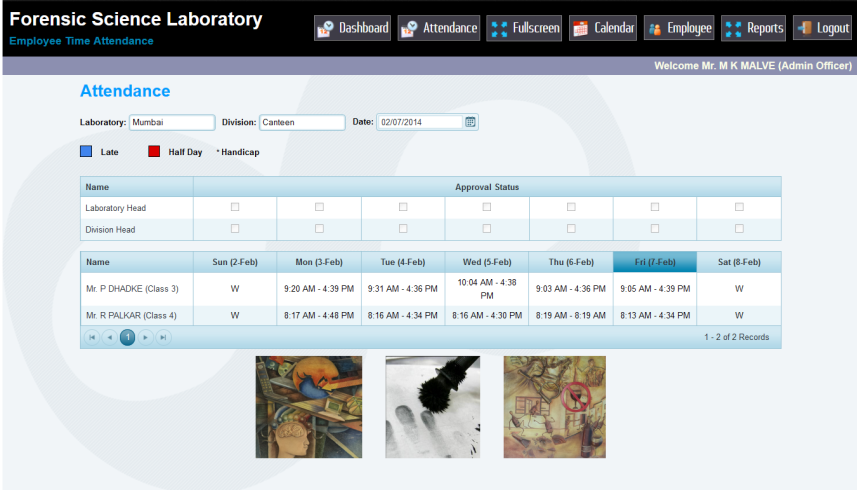Click the Logout button
Image resolution: width=857 pixels, height=490 pixels.
click(x=823, y=28)
